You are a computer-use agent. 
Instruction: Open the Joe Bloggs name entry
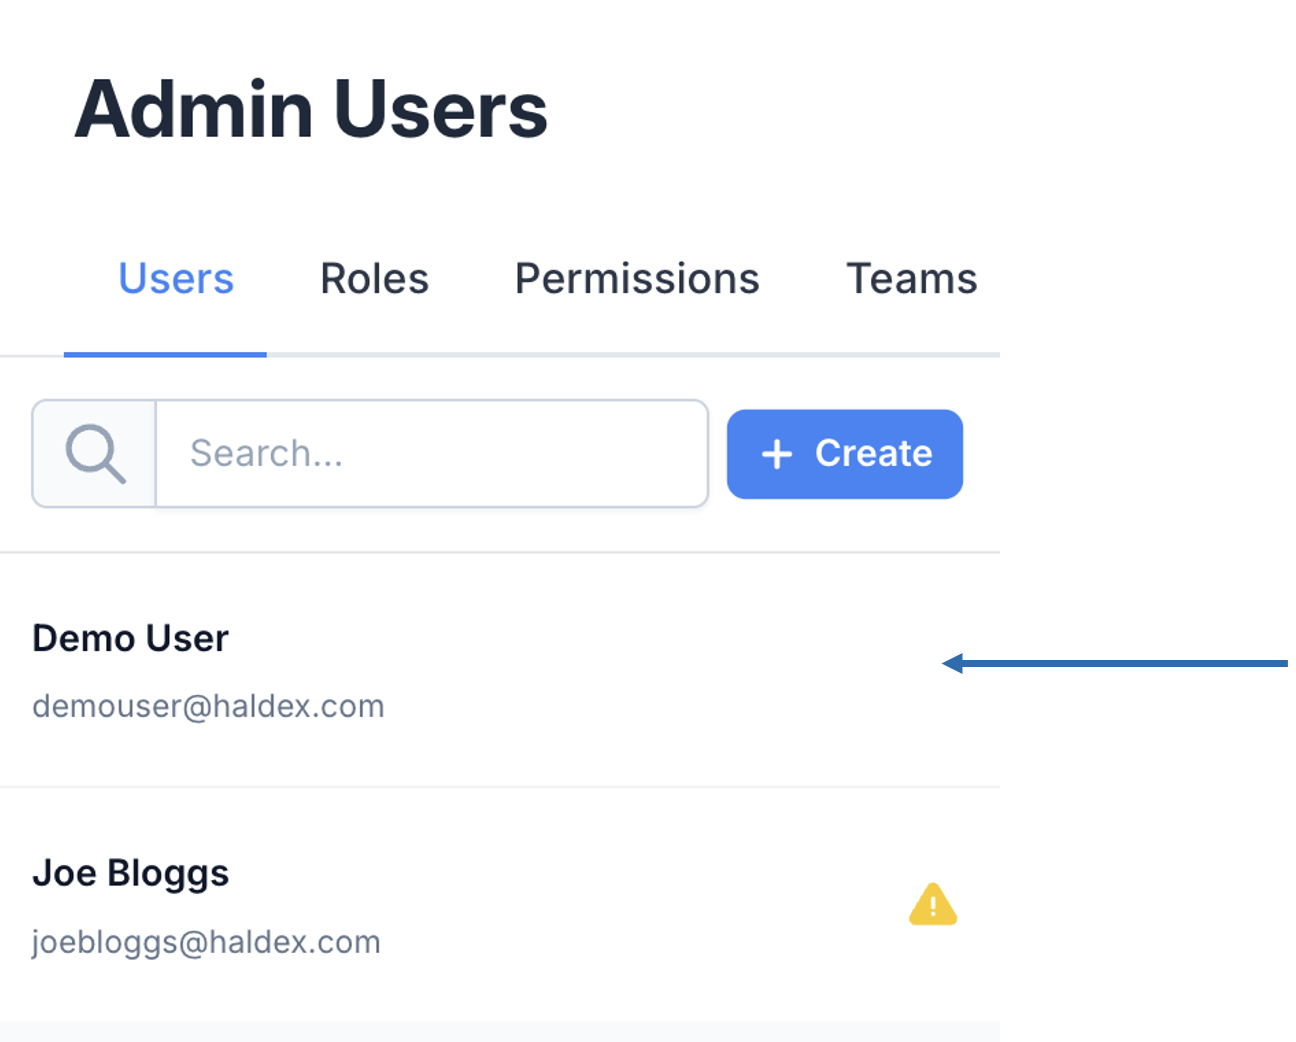(x=131, y=873)
